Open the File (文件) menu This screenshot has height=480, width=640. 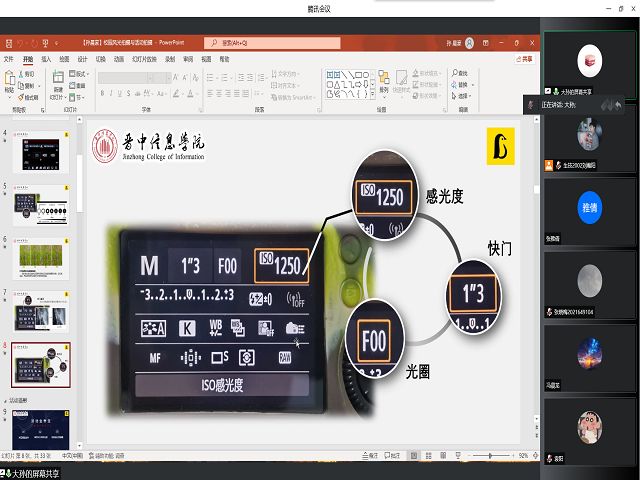point(9,59)
